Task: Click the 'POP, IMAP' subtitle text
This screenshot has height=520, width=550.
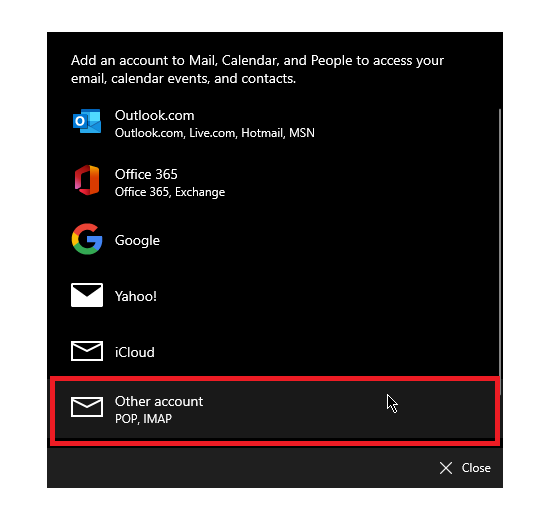Action: tap(143, 419)
